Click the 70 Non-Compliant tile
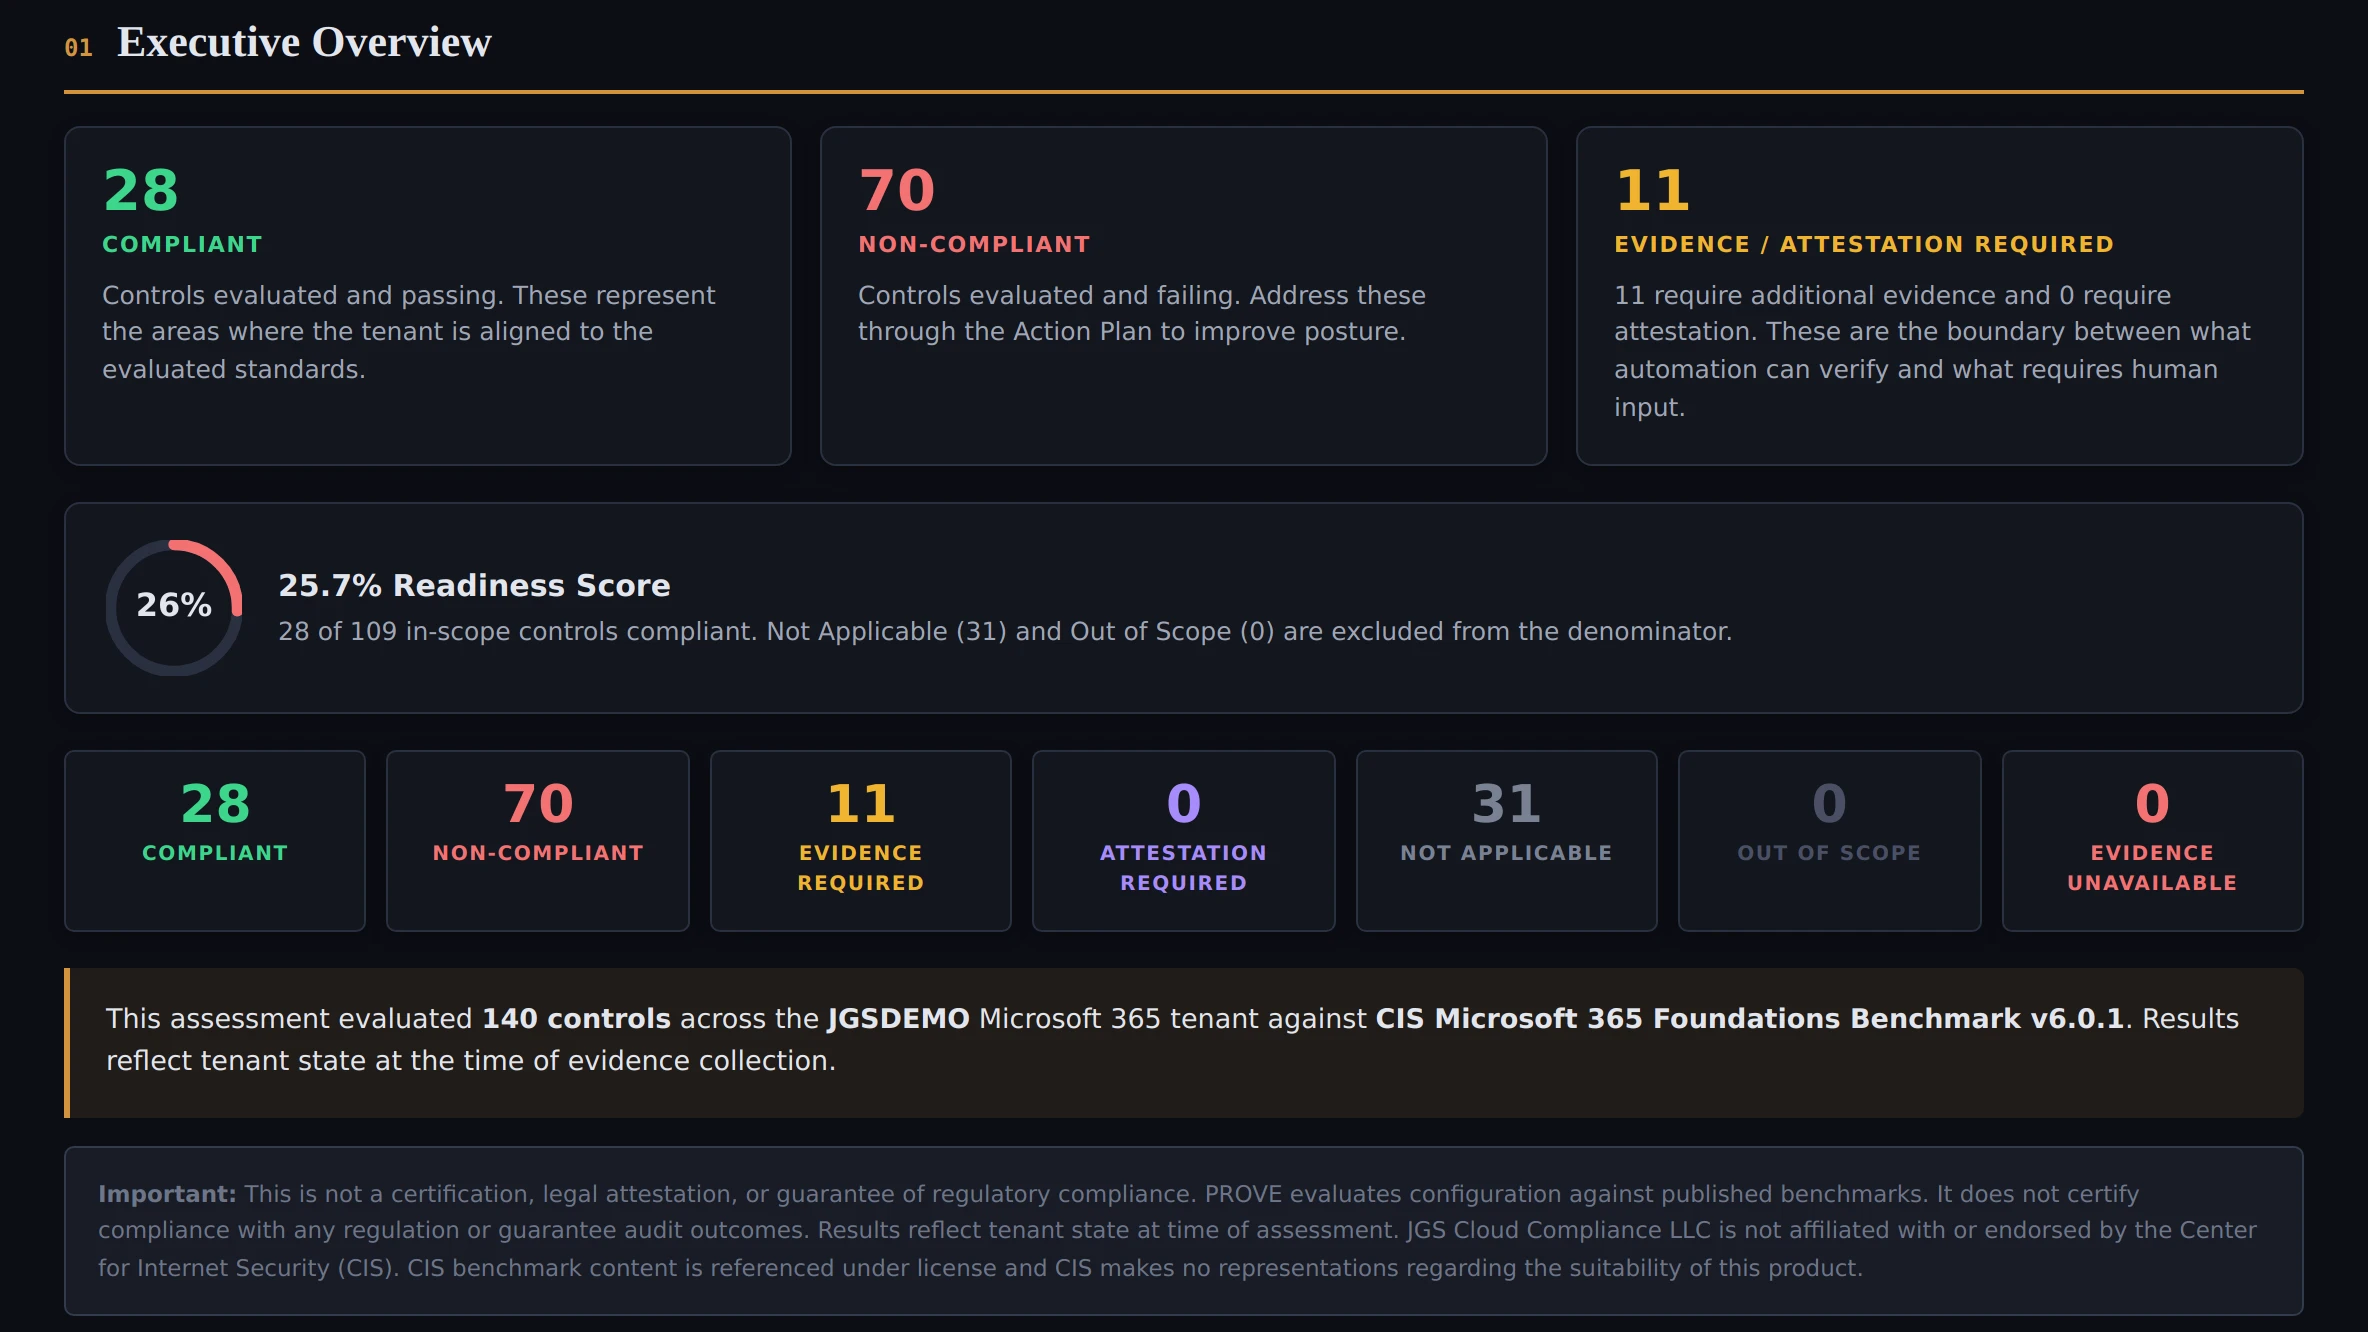The image size is (2368, 1332). (x=537, y=840)
